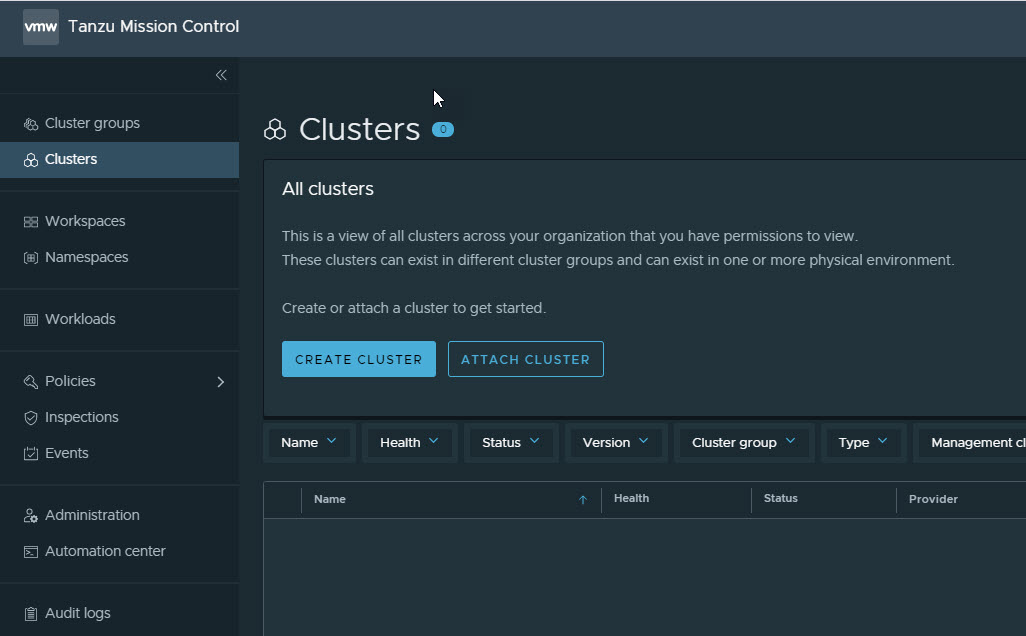Click the Clusters icon in sidebar

tap(31, 160)
